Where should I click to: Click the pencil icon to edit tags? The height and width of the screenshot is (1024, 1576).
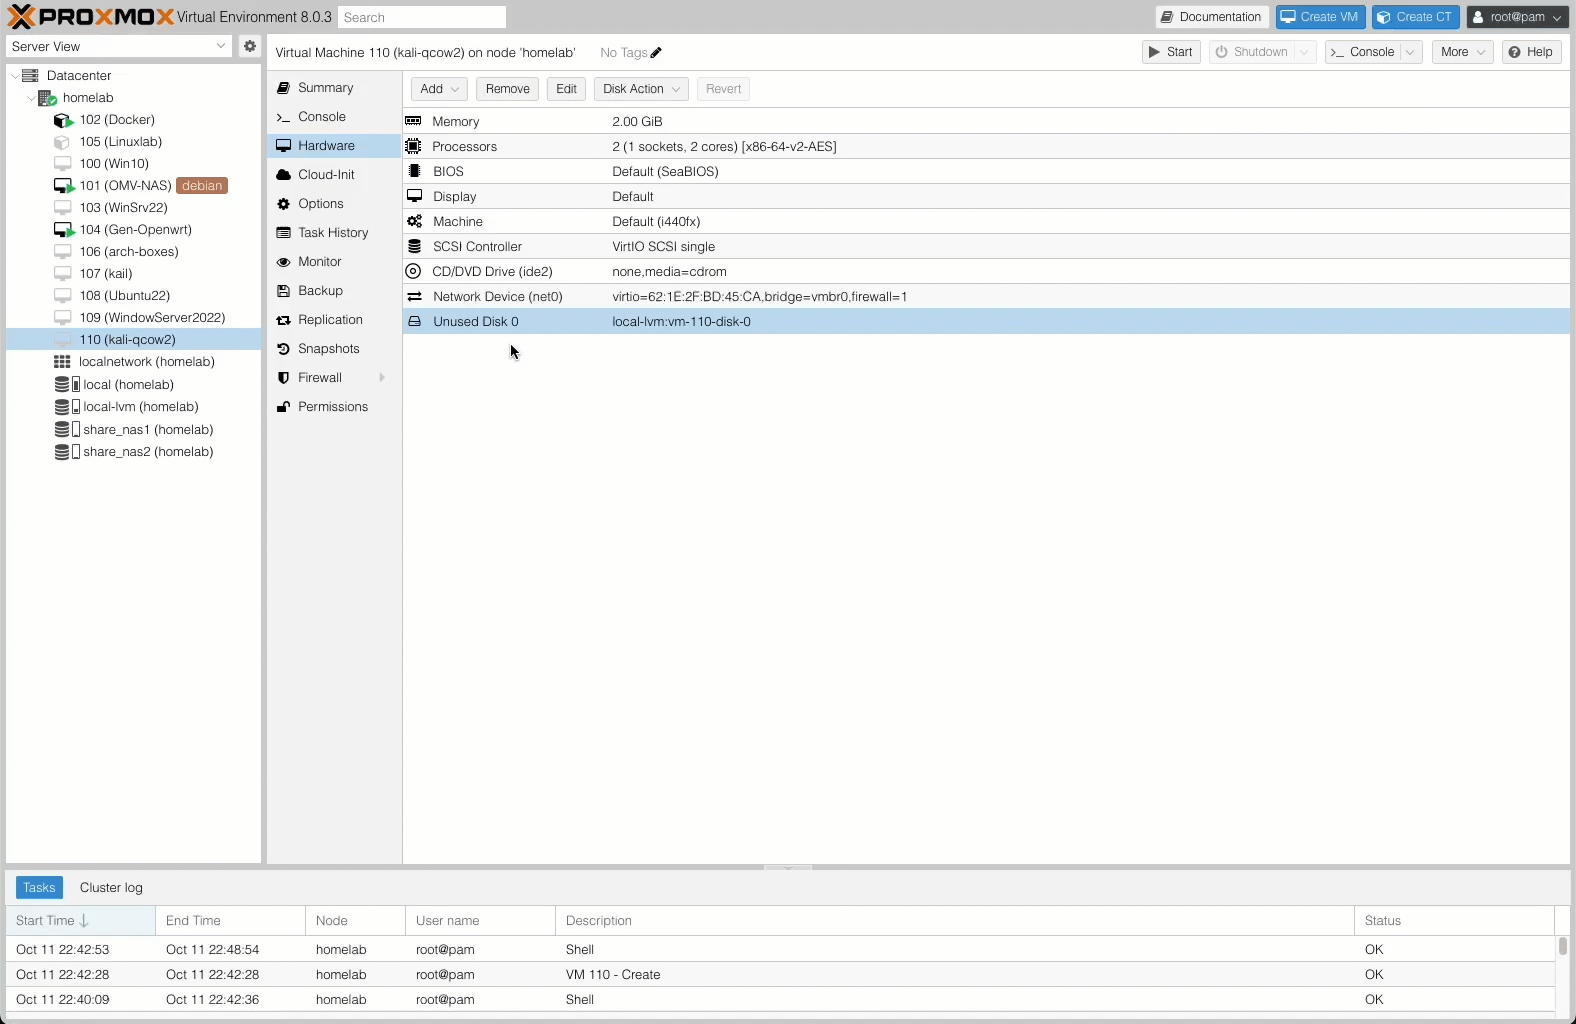click(656, 53)
